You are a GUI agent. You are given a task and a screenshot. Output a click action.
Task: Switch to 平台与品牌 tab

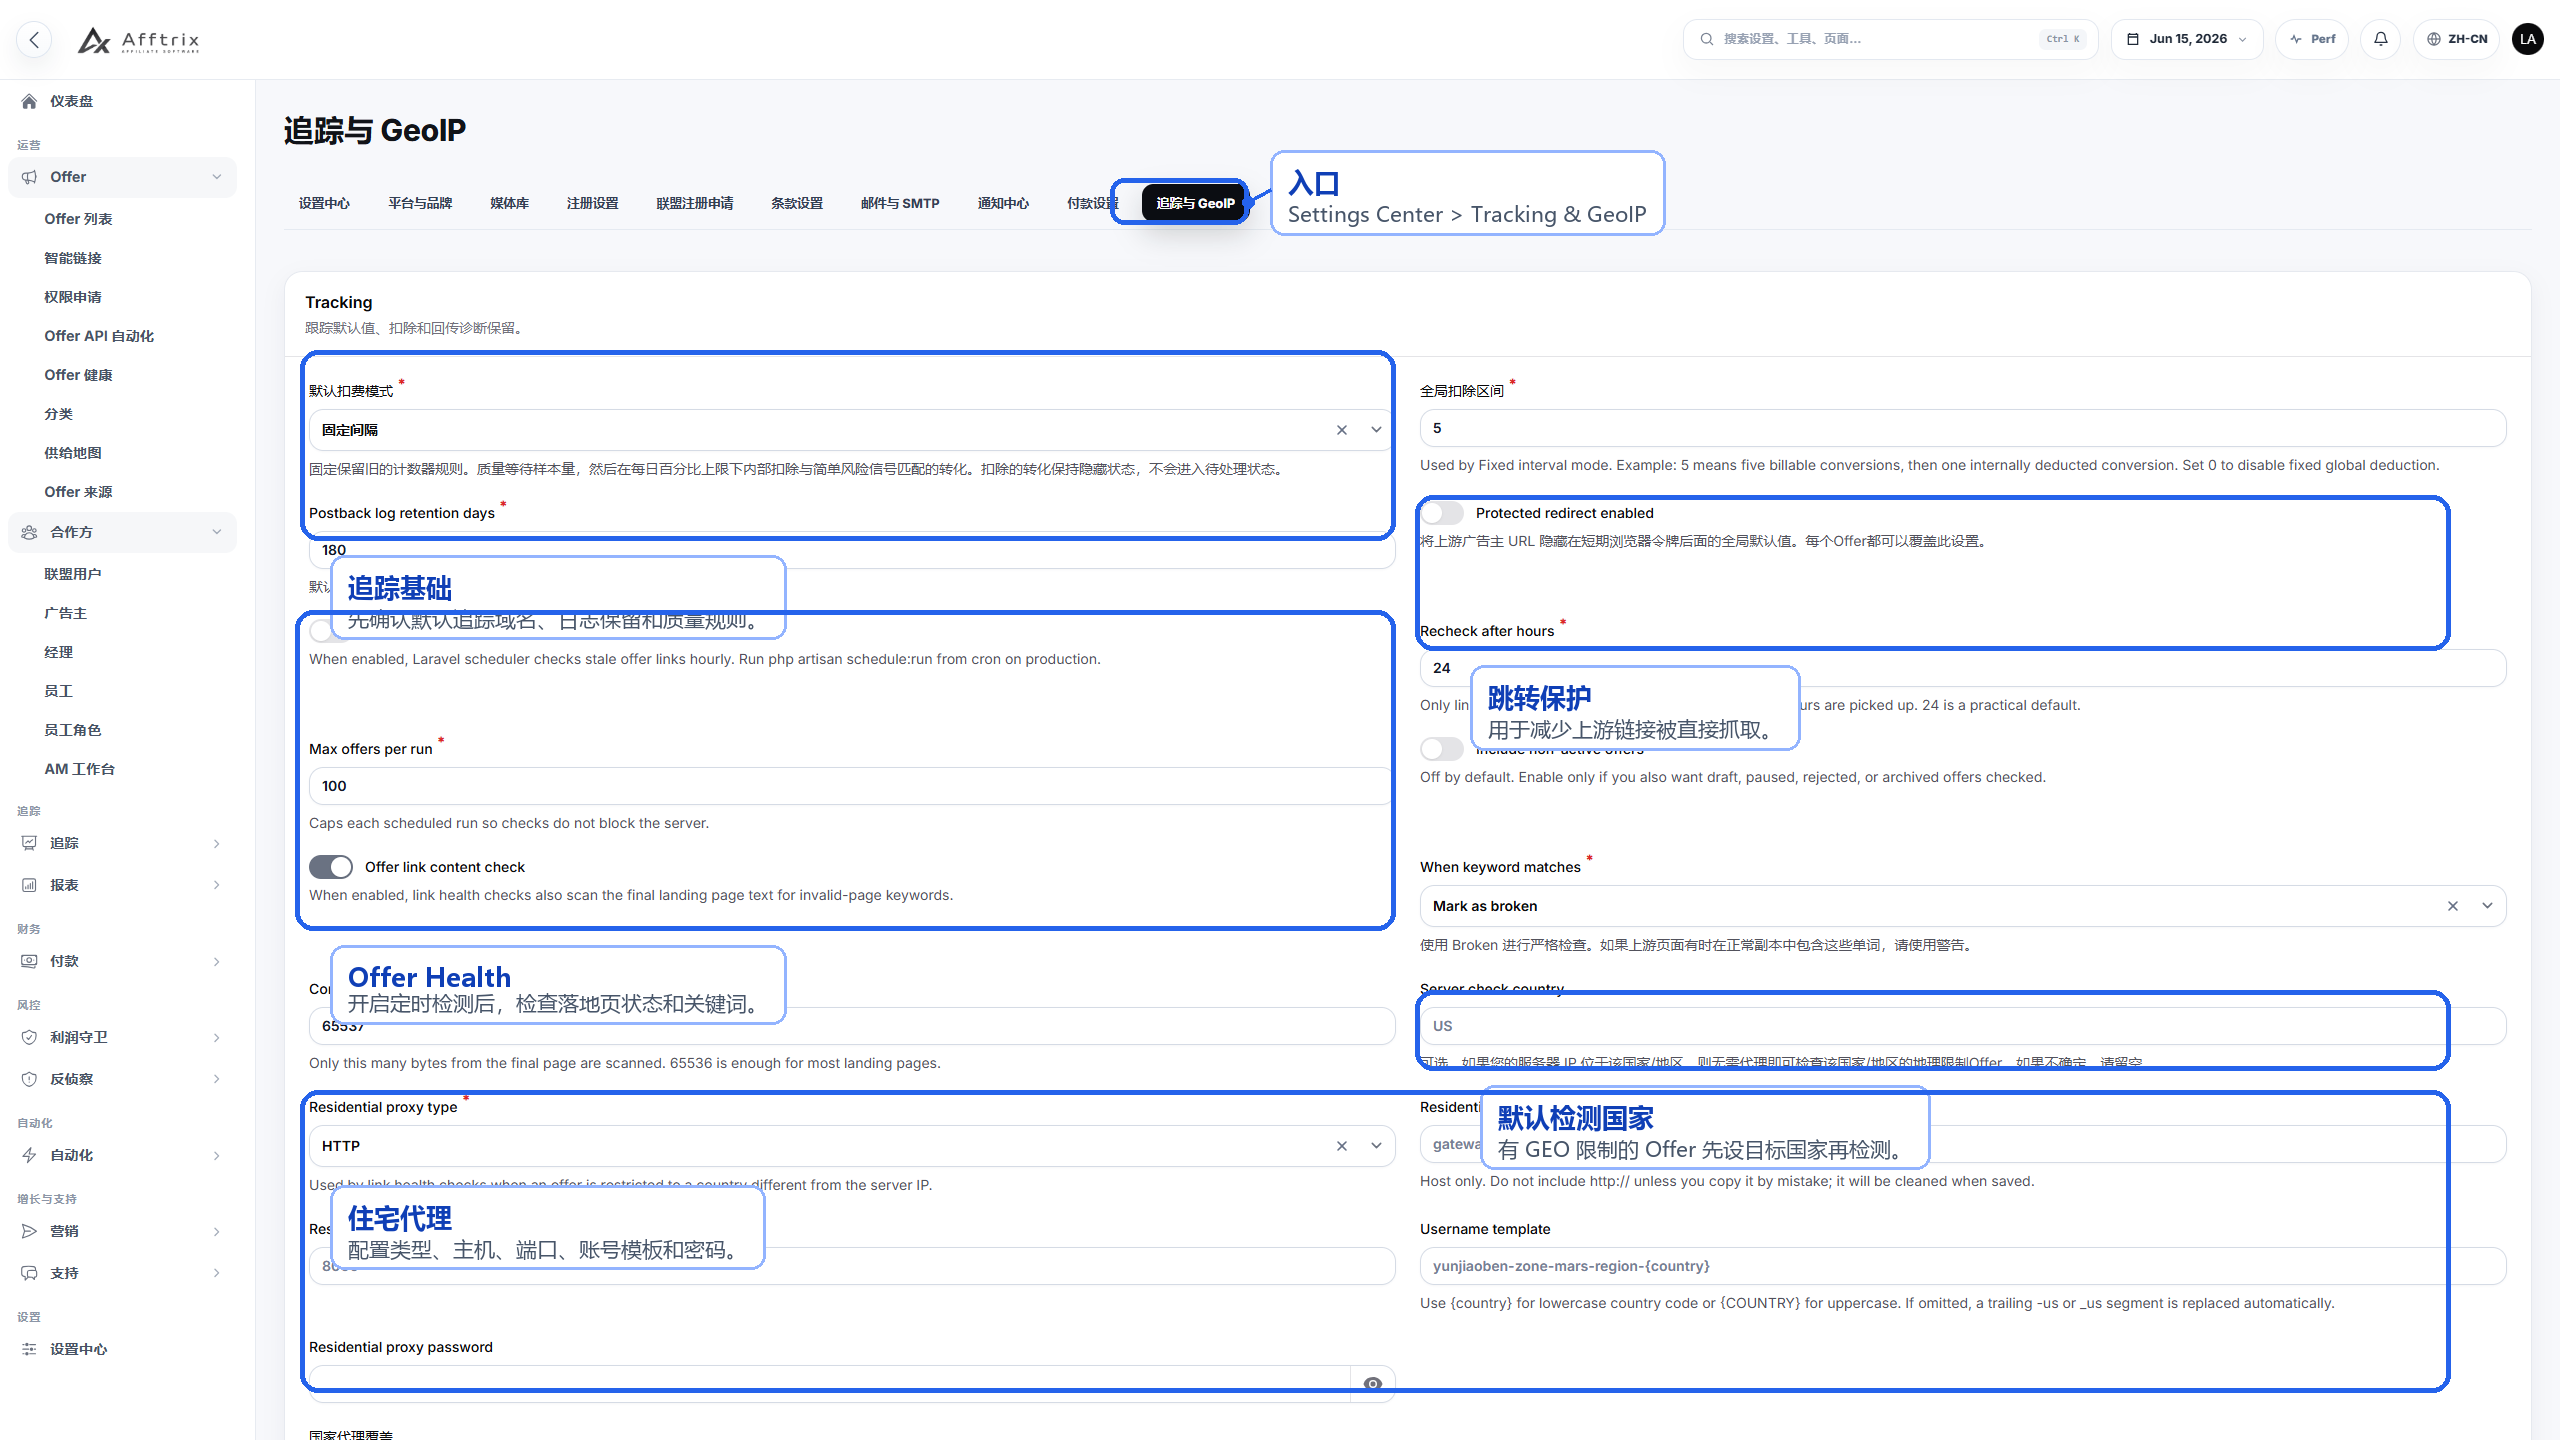(420, 203)
